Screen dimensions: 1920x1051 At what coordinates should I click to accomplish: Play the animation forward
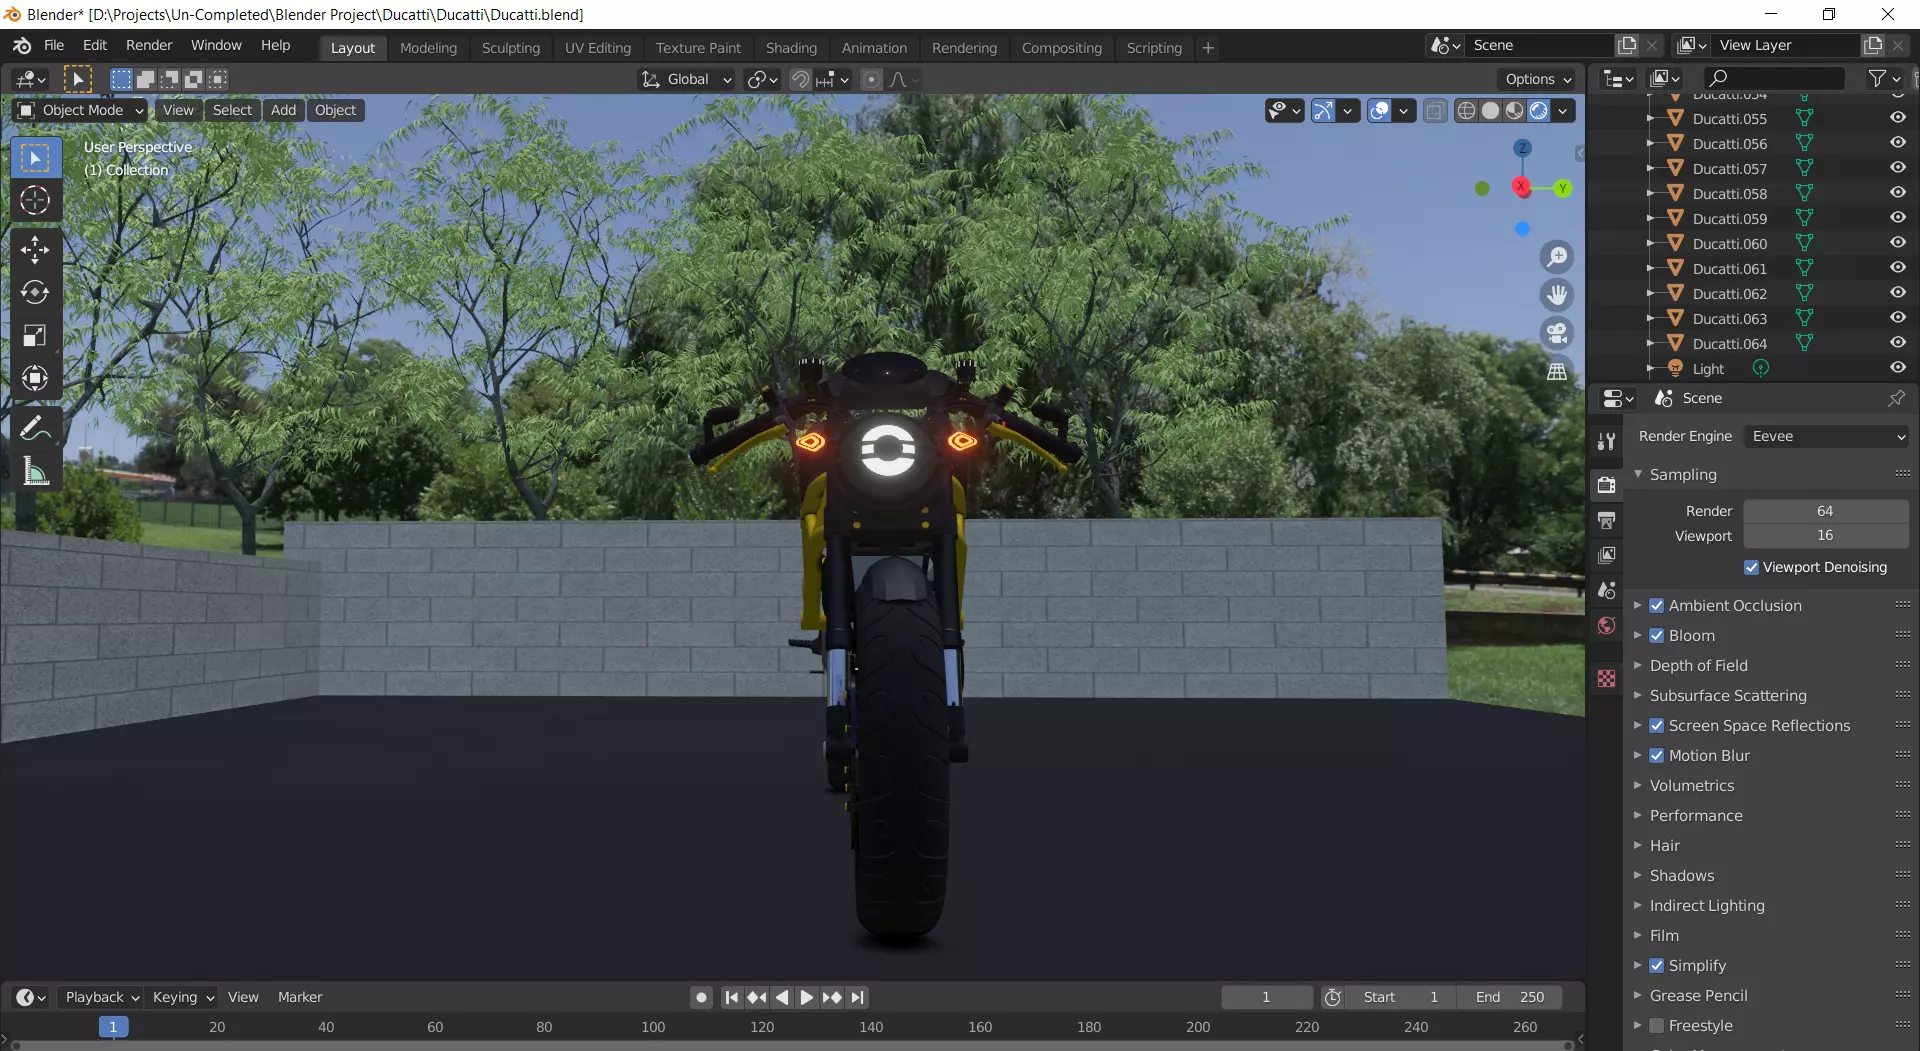(x=806, y=997)
